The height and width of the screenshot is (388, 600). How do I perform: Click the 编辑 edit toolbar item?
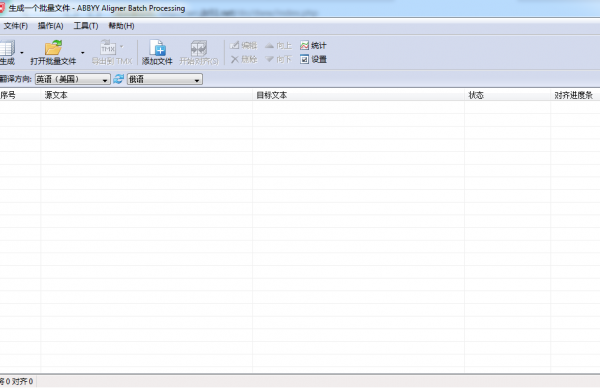coord(244,46)
